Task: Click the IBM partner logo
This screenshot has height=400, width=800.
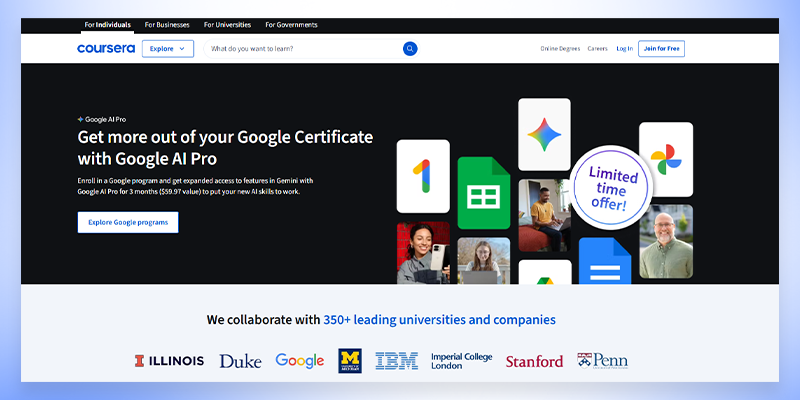Action: coord(396,361)
